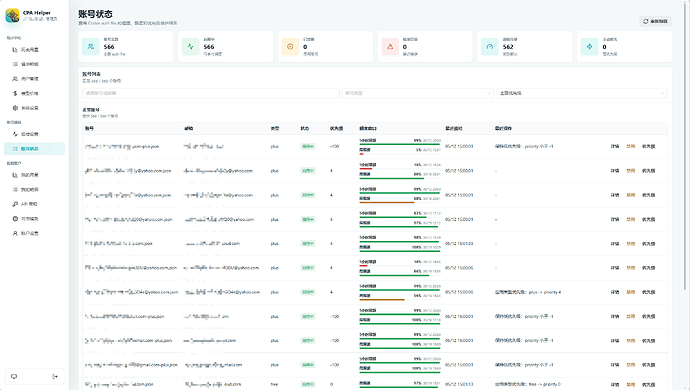Click 禁用 for the row monitored 05/12 15:01:03
690x390 pixels.
631,243
